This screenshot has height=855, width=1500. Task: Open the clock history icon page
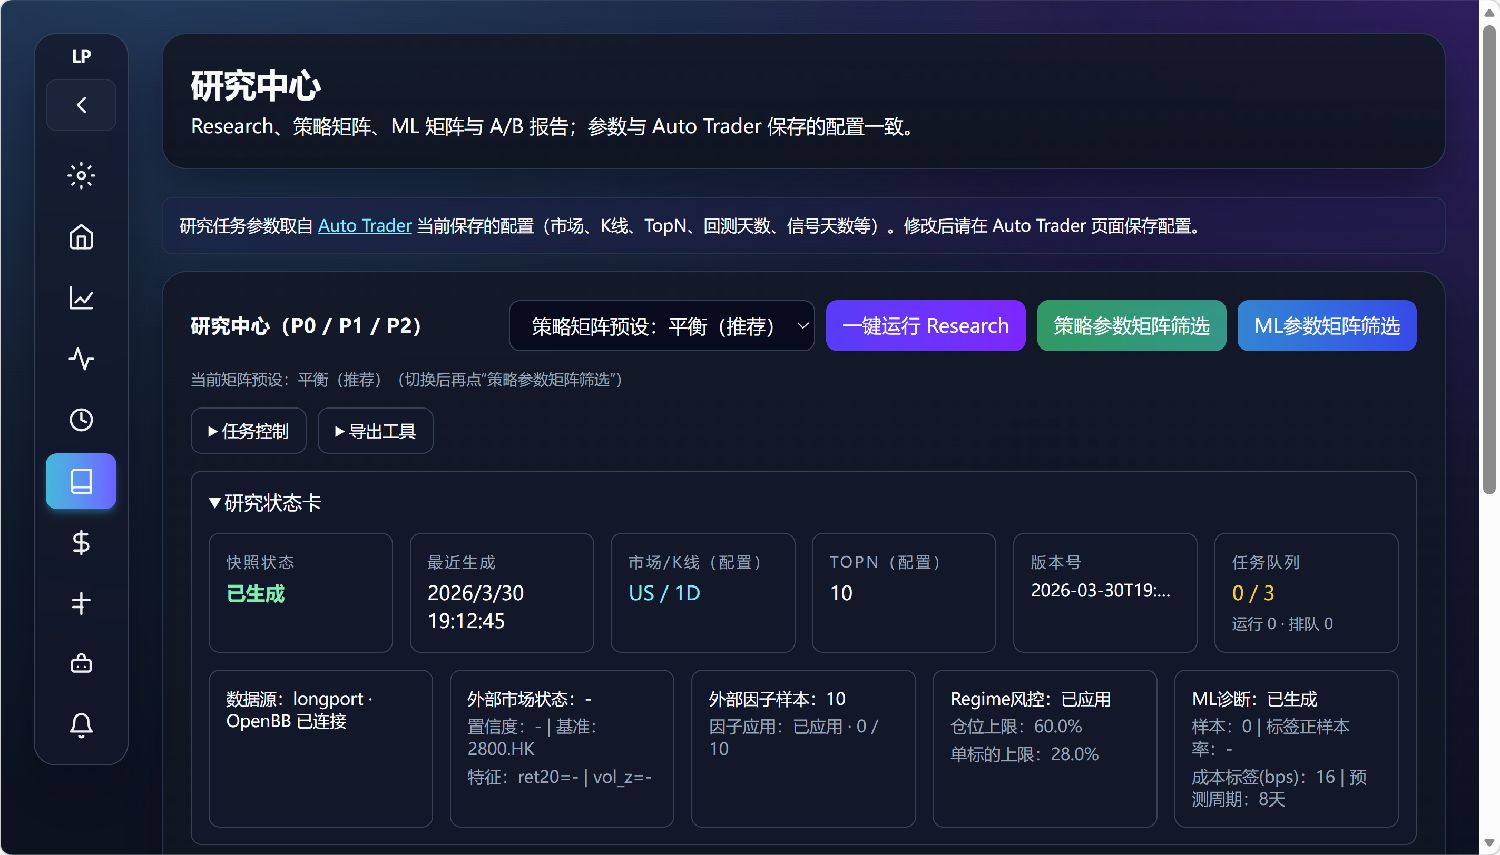point(81,420)
